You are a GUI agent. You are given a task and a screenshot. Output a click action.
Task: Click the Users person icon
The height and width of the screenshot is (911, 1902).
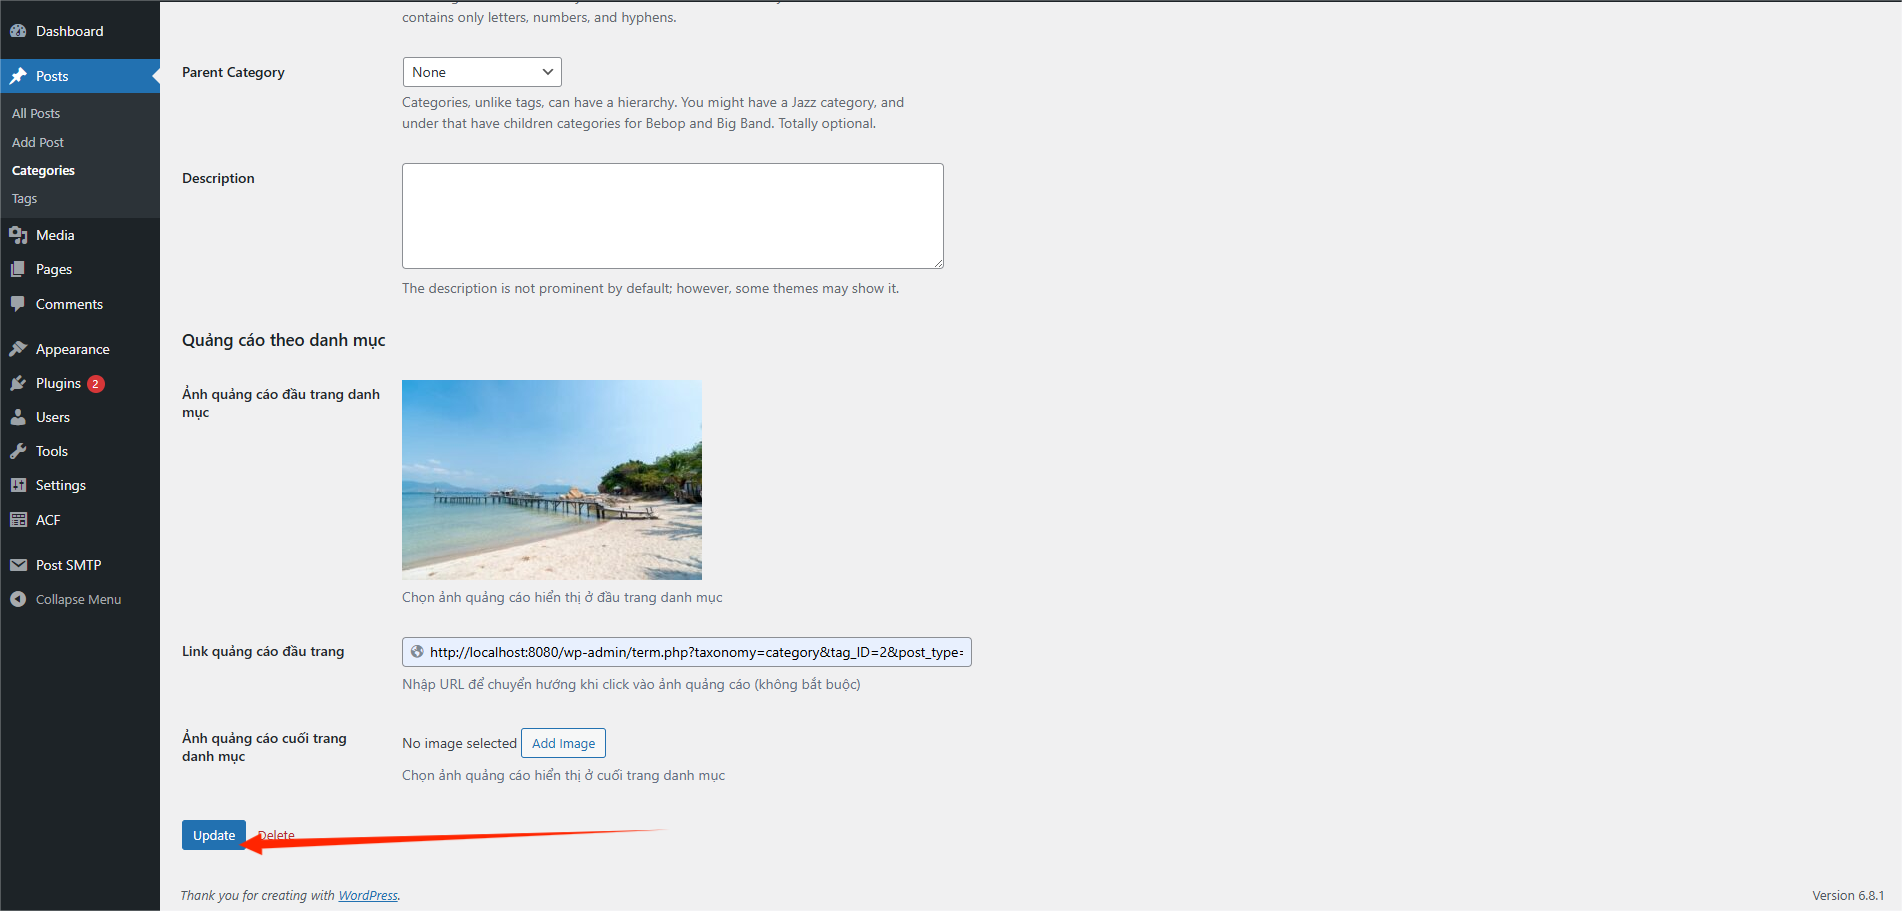18,417
